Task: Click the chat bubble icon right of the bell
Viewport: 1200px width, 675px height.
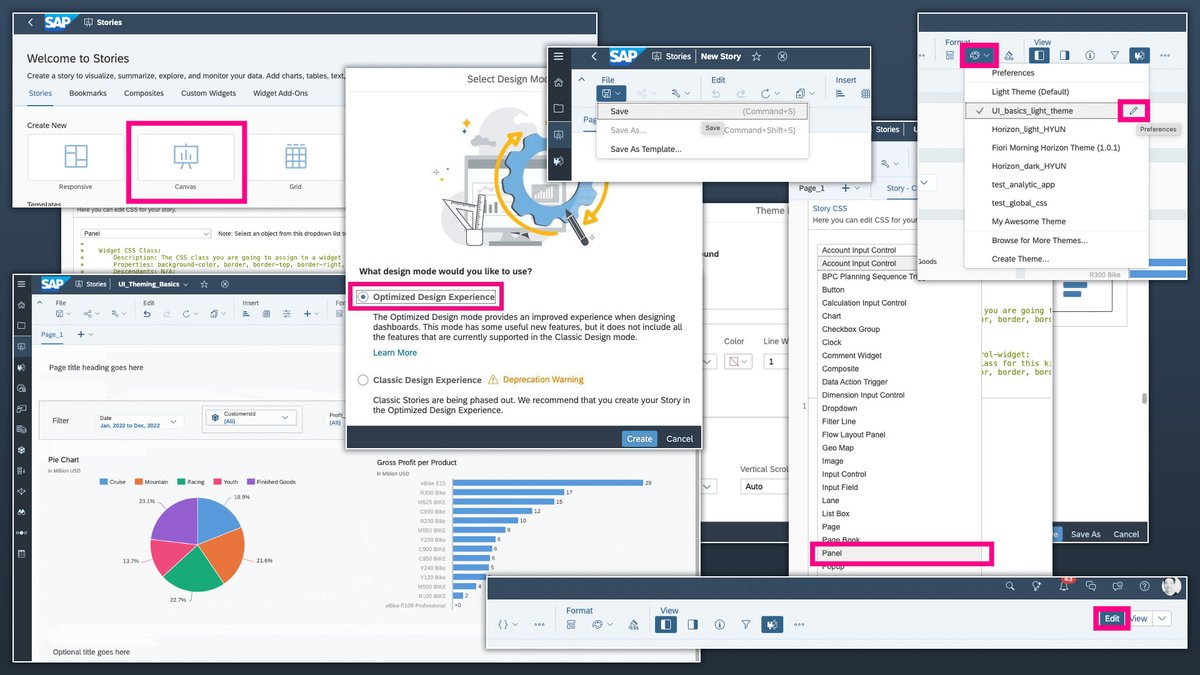Action: [x=1092, y=586]
